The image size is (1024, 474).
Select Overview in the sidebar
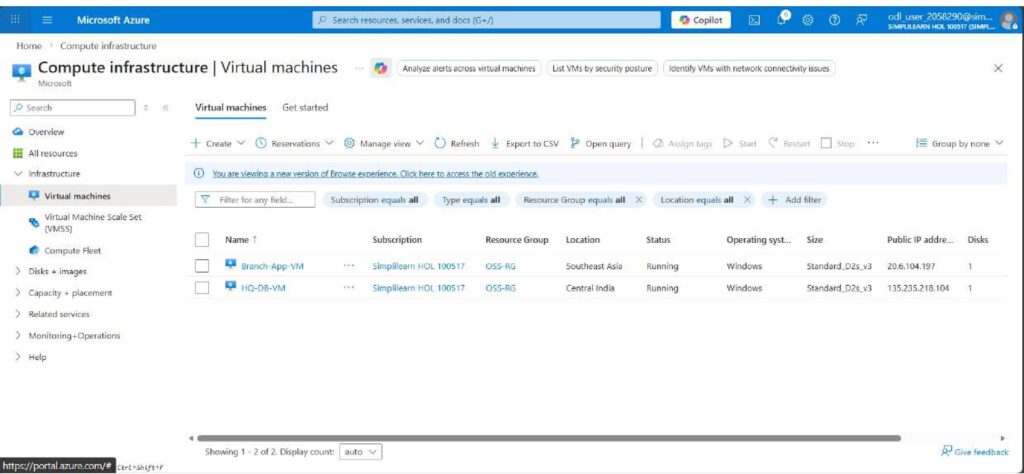point(46,132)
